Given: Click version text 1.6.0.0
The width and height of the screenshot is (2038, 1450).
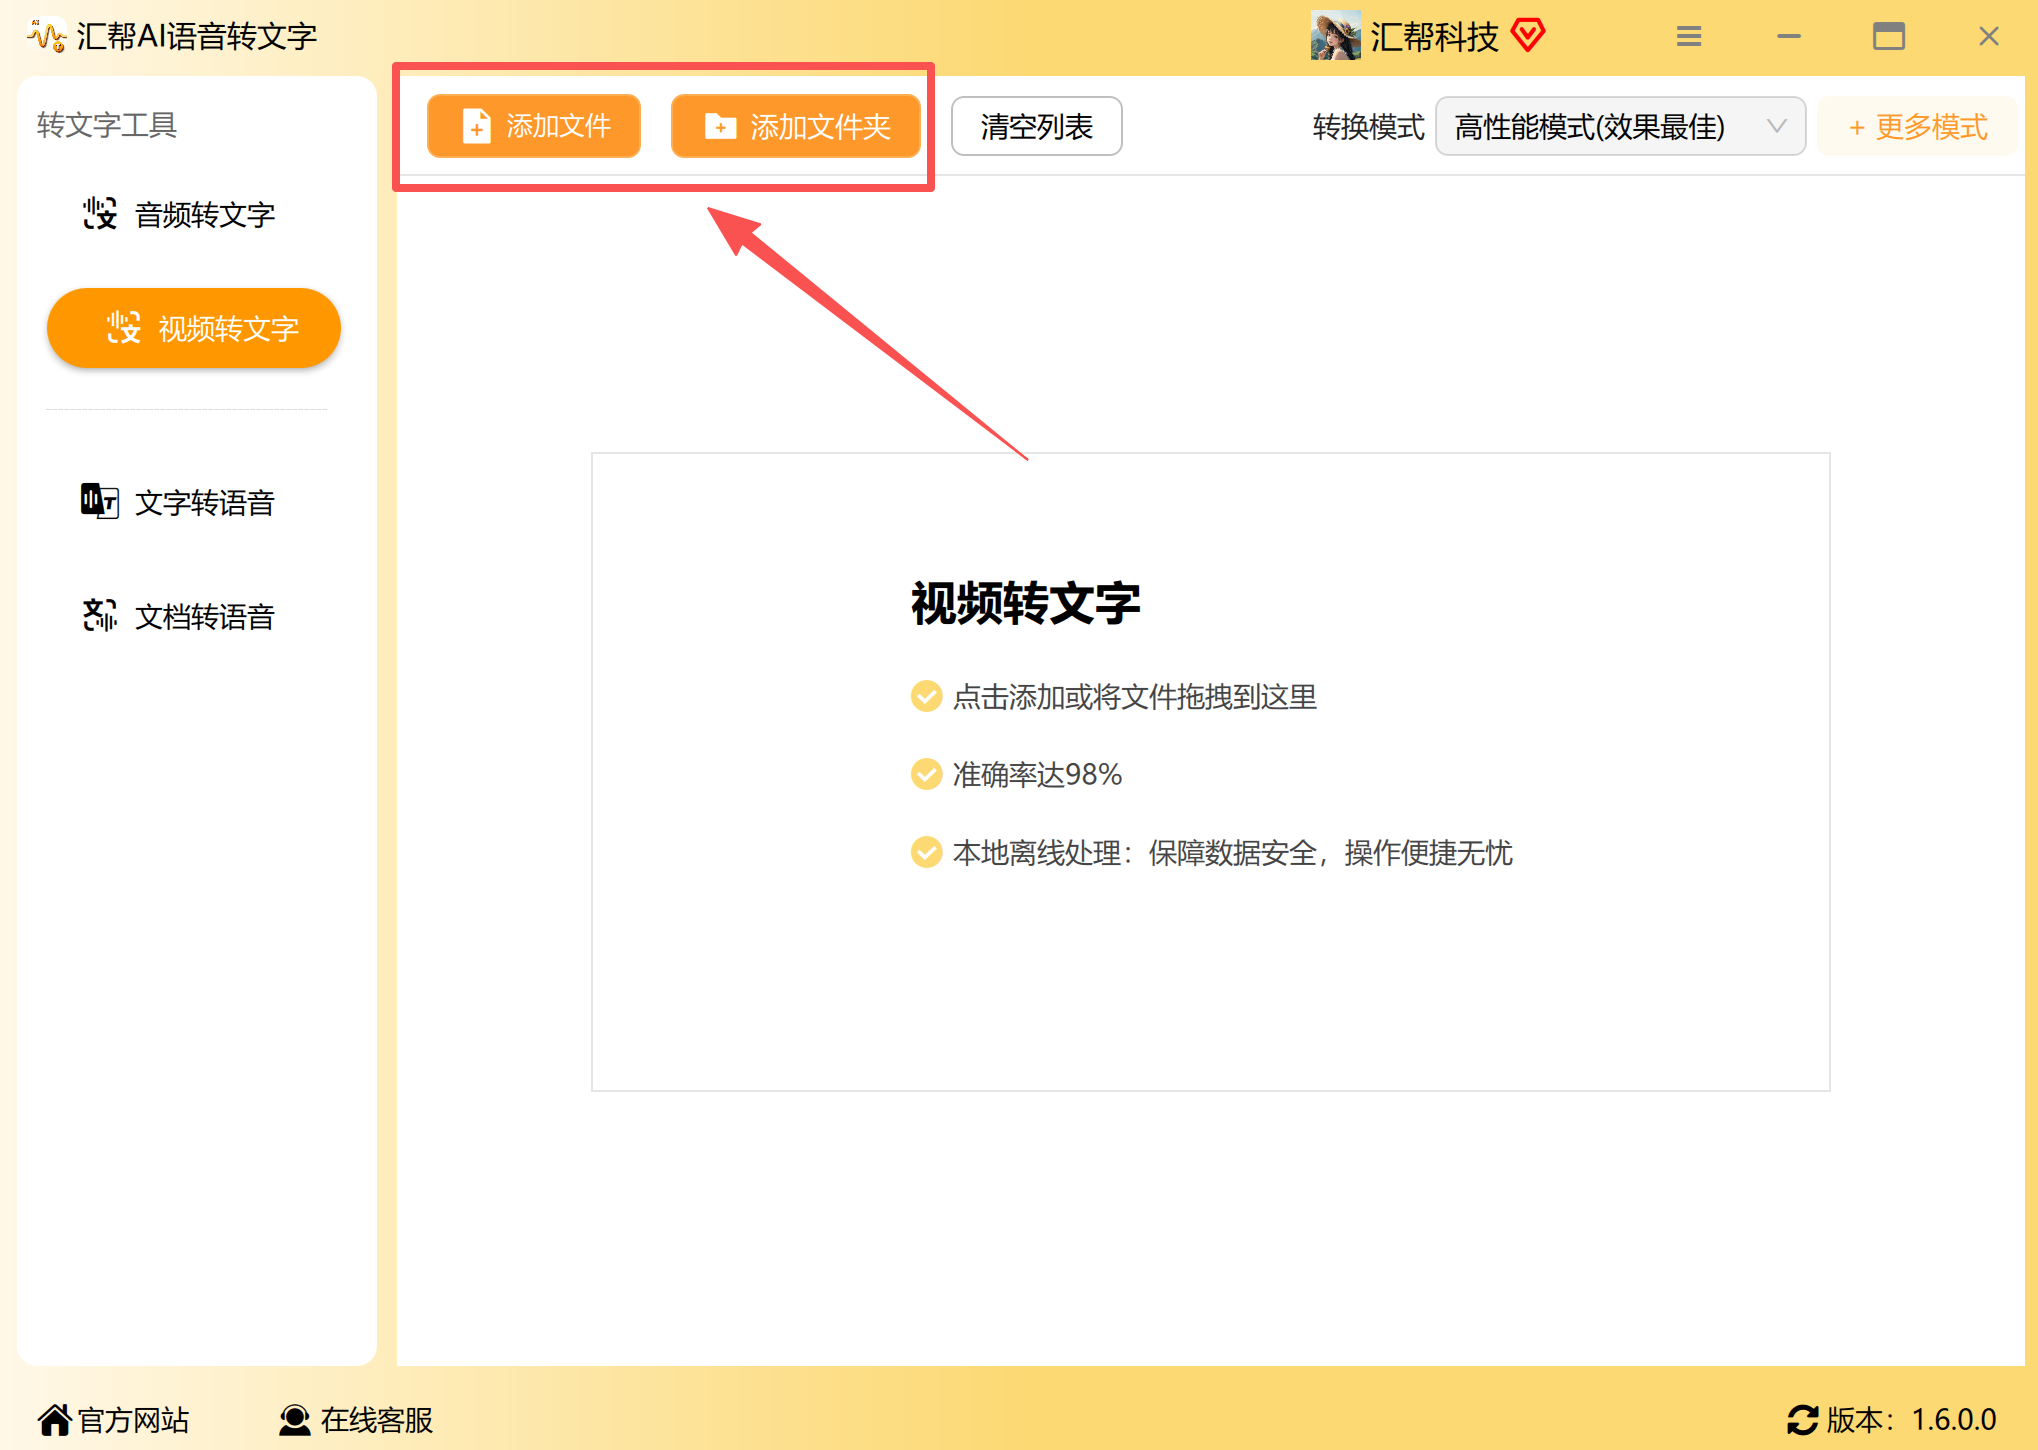Looking at the screenshot, I should click(x=1954, y=1419).
